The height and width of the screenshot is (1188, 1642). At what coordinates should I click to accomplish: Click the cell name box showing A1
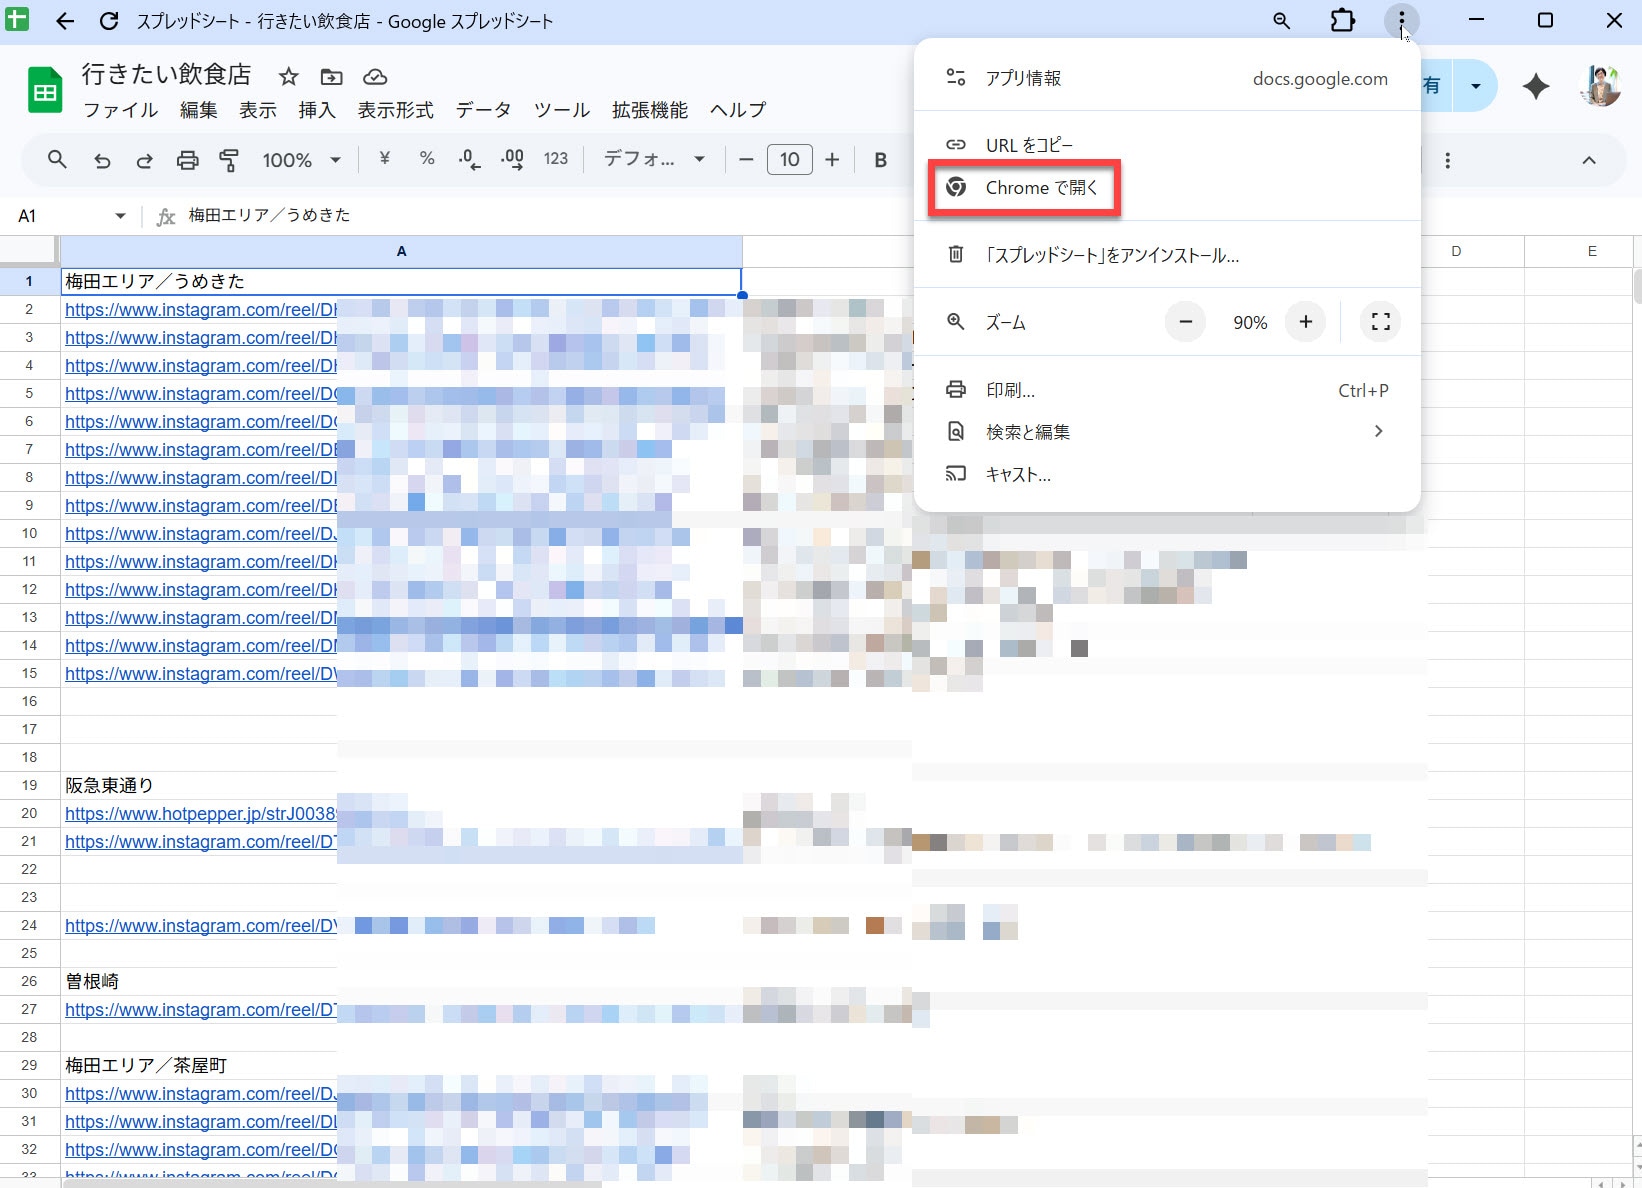60,216
